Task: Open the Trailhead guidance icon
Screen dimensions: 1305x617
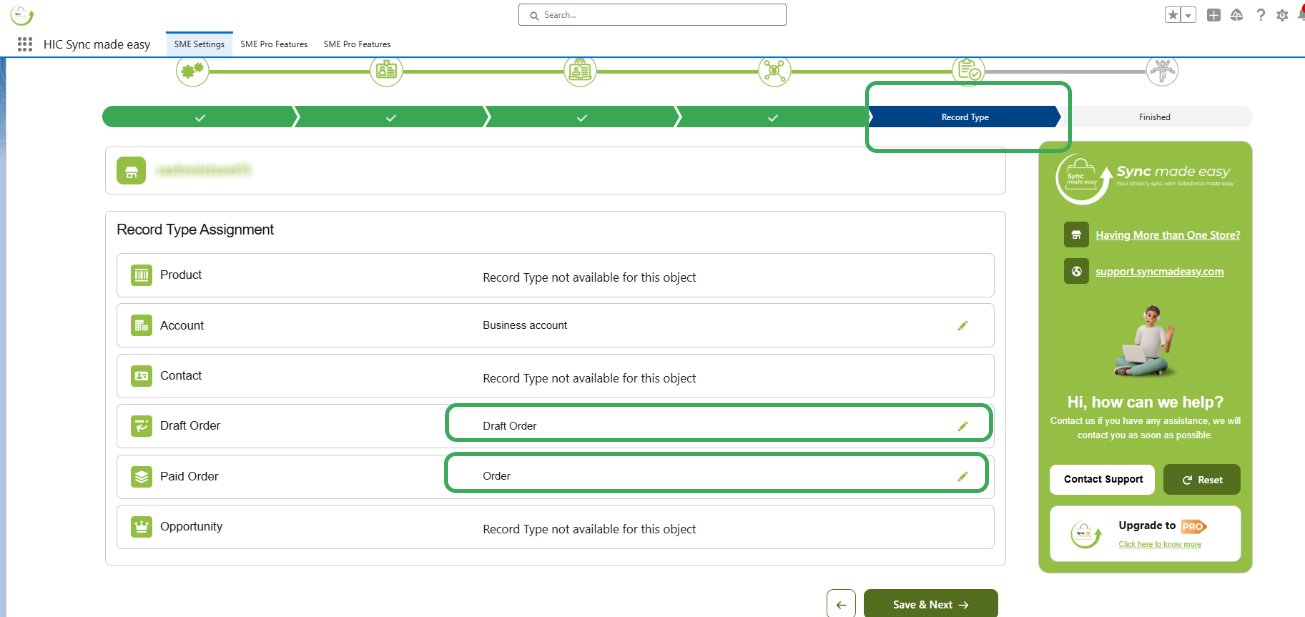Action: tap(1237, 15)
